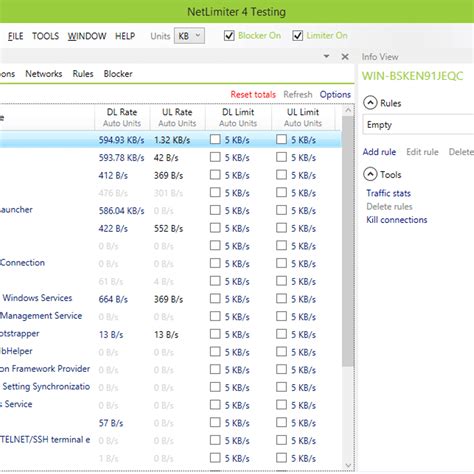Screen dimensions: 474x474
Task: Open the Options link
Action: coord(335,95)
